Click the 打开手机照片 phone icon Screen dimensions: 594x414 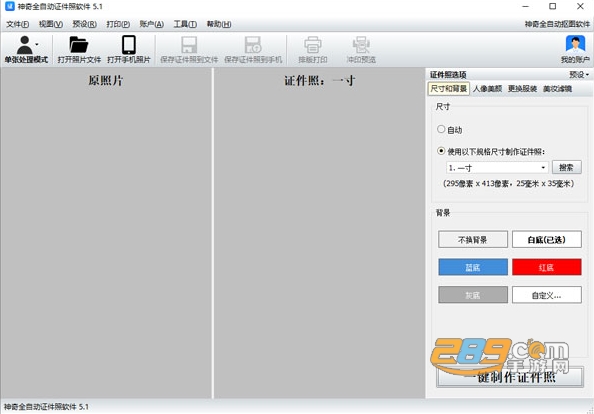(x=129, y=45)
